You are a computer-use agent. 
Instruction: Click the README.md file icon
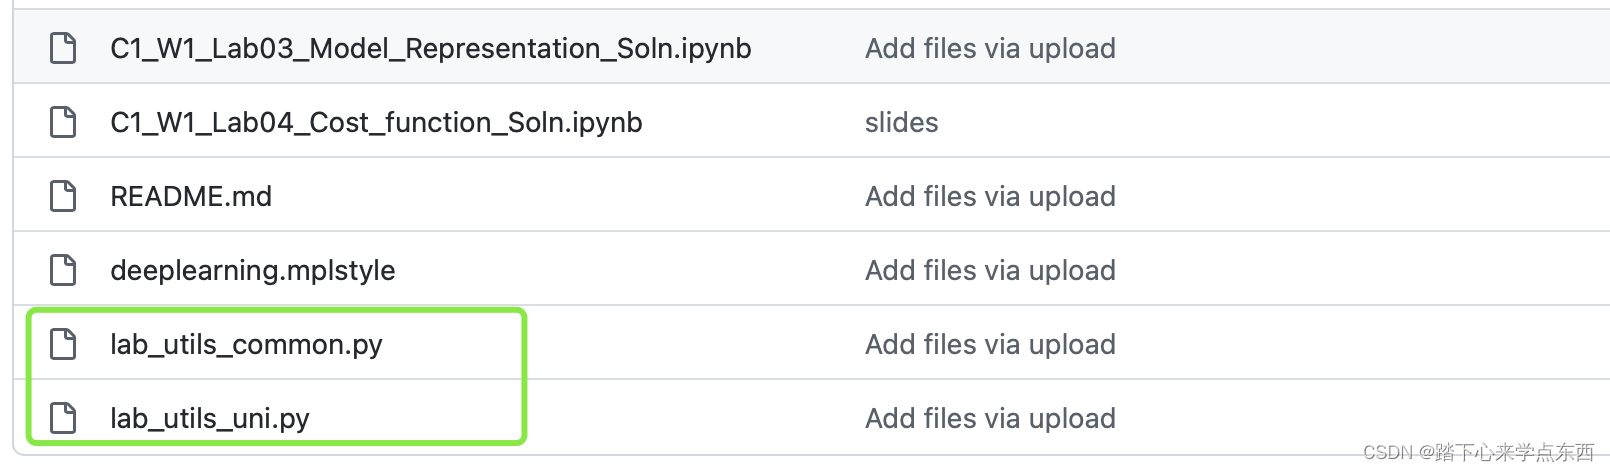coord(63,196)
